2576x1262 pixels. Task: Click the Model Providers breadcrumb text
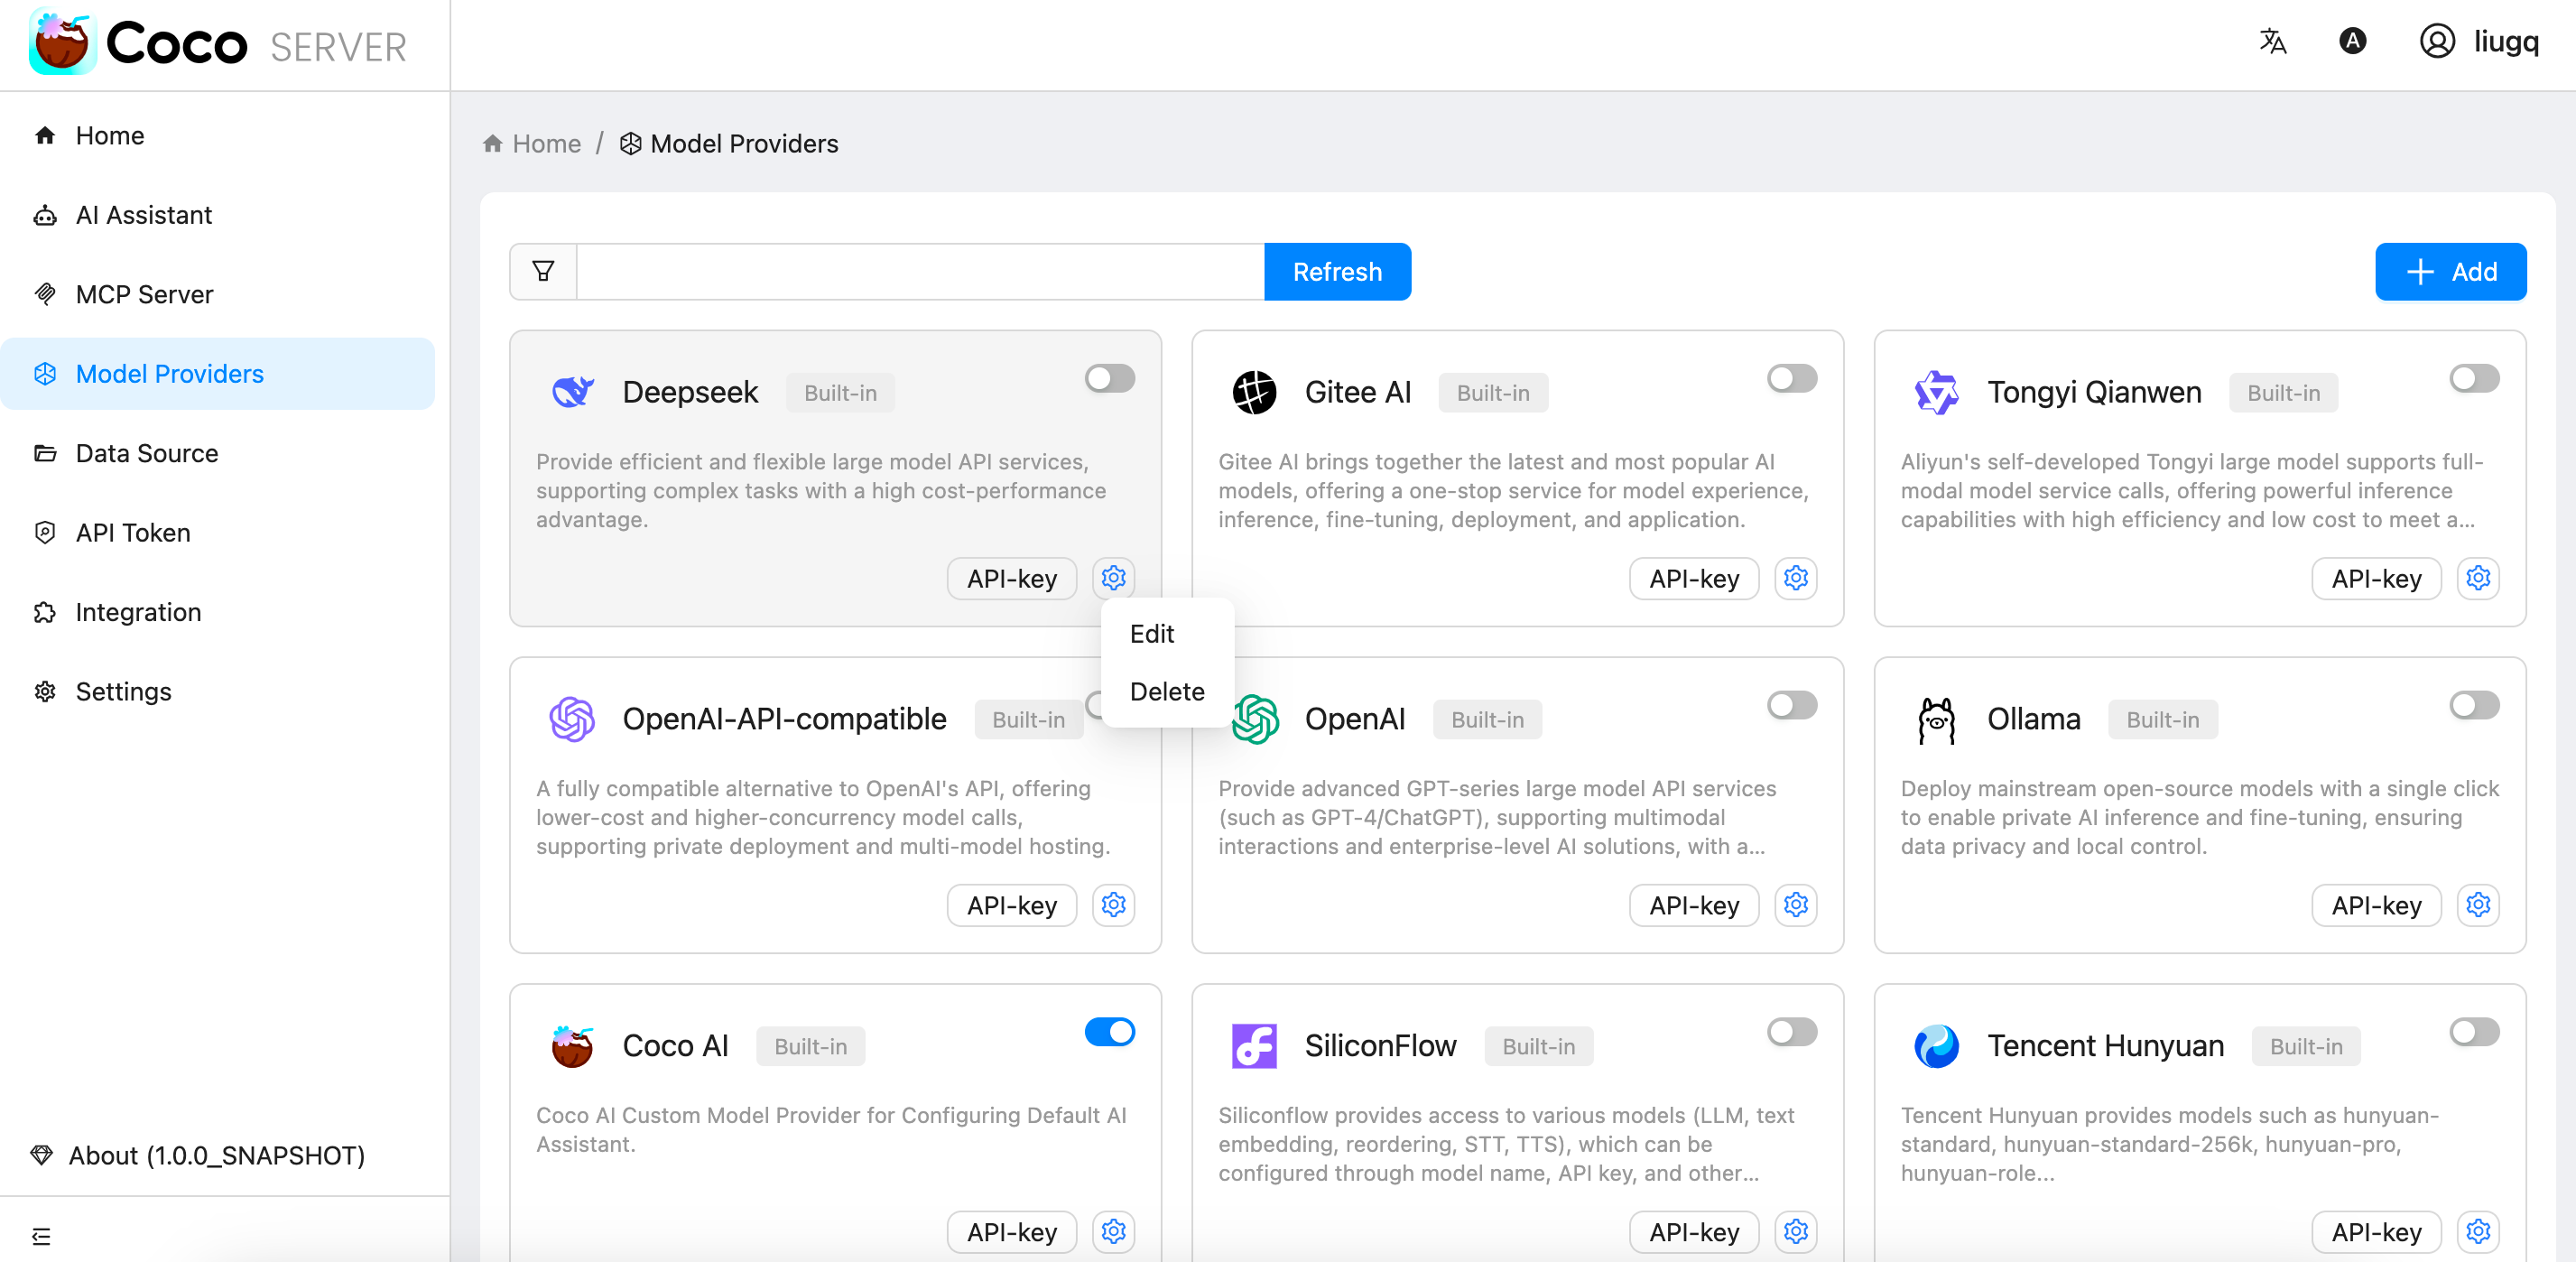(x=744, y=144)
